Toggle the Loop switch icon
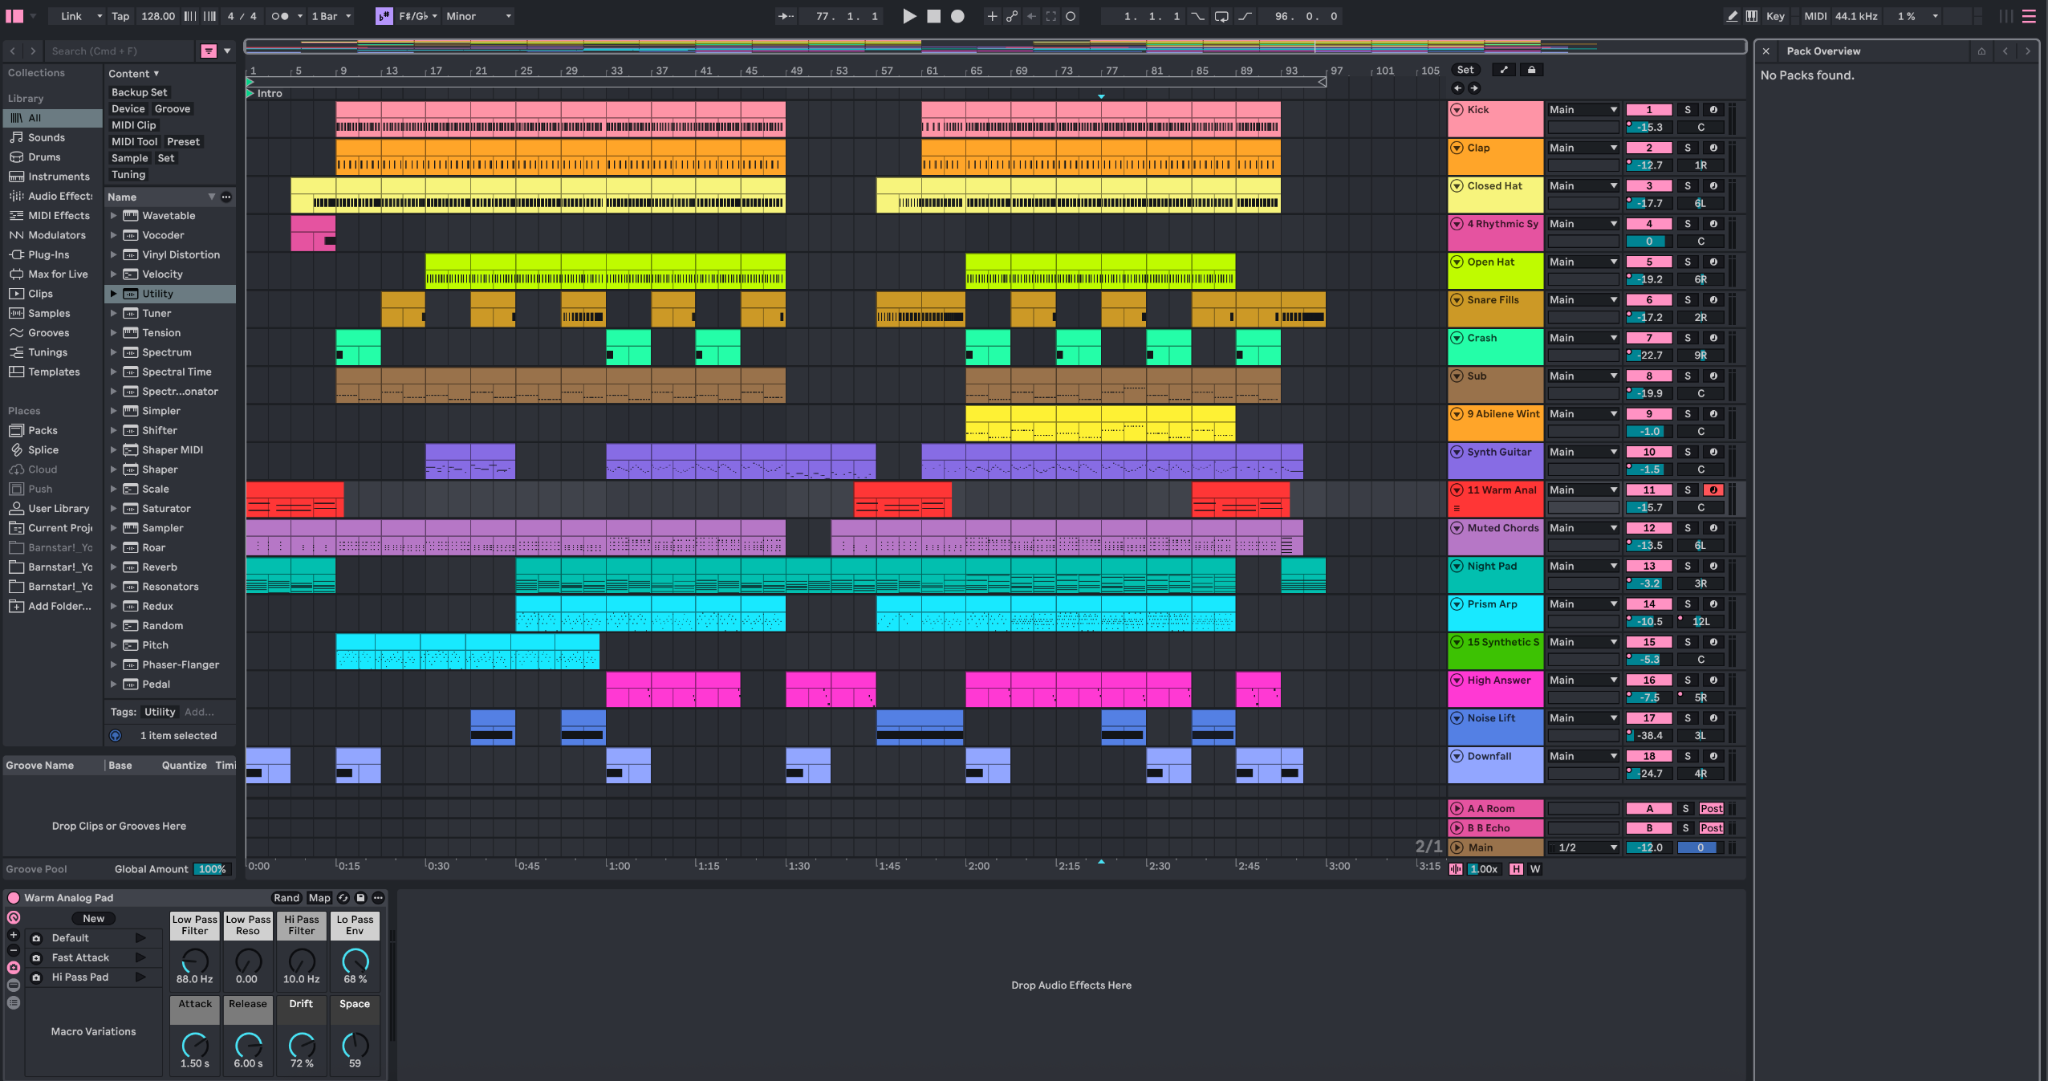This screenshot has height=1081, width=2048. coord(1222,16)
